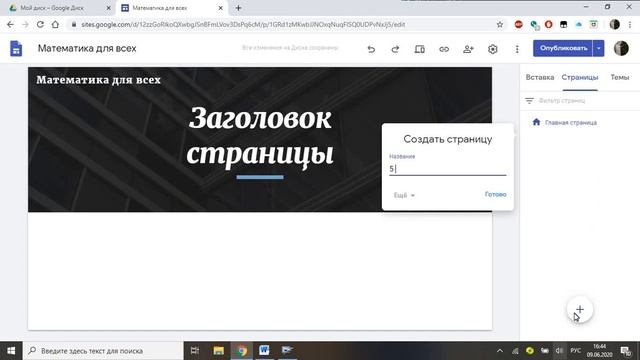The image size is (640, 360).
Task: Open taskbar clock and date
Action: [x=599, y=351]
